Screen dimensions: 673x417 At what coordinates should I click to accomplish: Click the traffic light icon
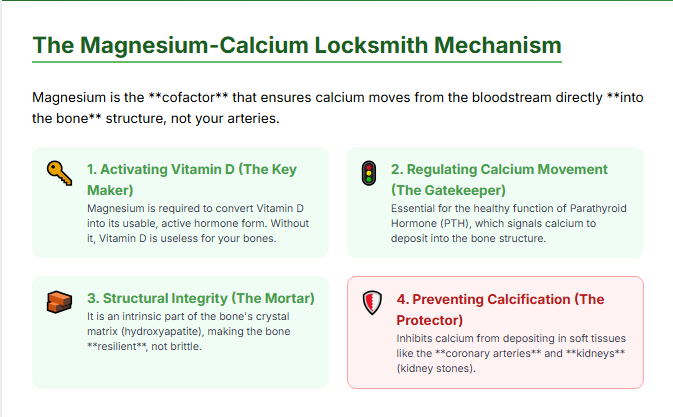pos(367,173)
